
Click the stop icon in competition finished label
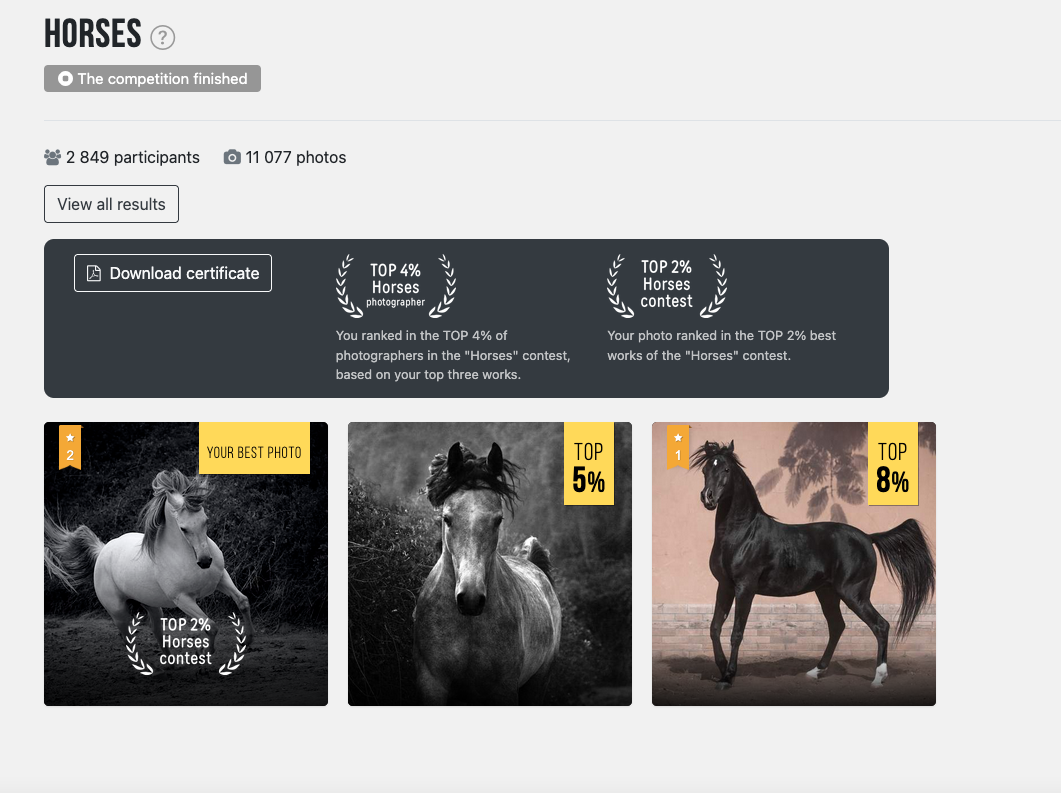[65, 78]
